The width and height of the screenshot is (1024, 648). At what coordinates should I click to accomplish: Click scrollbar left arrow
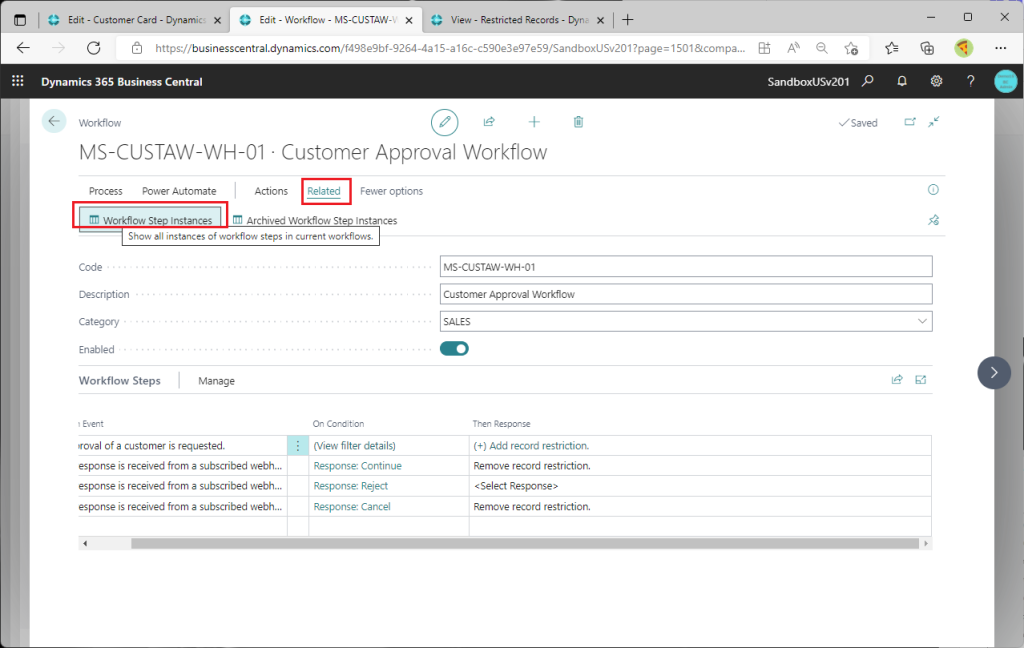click(85, 543)
